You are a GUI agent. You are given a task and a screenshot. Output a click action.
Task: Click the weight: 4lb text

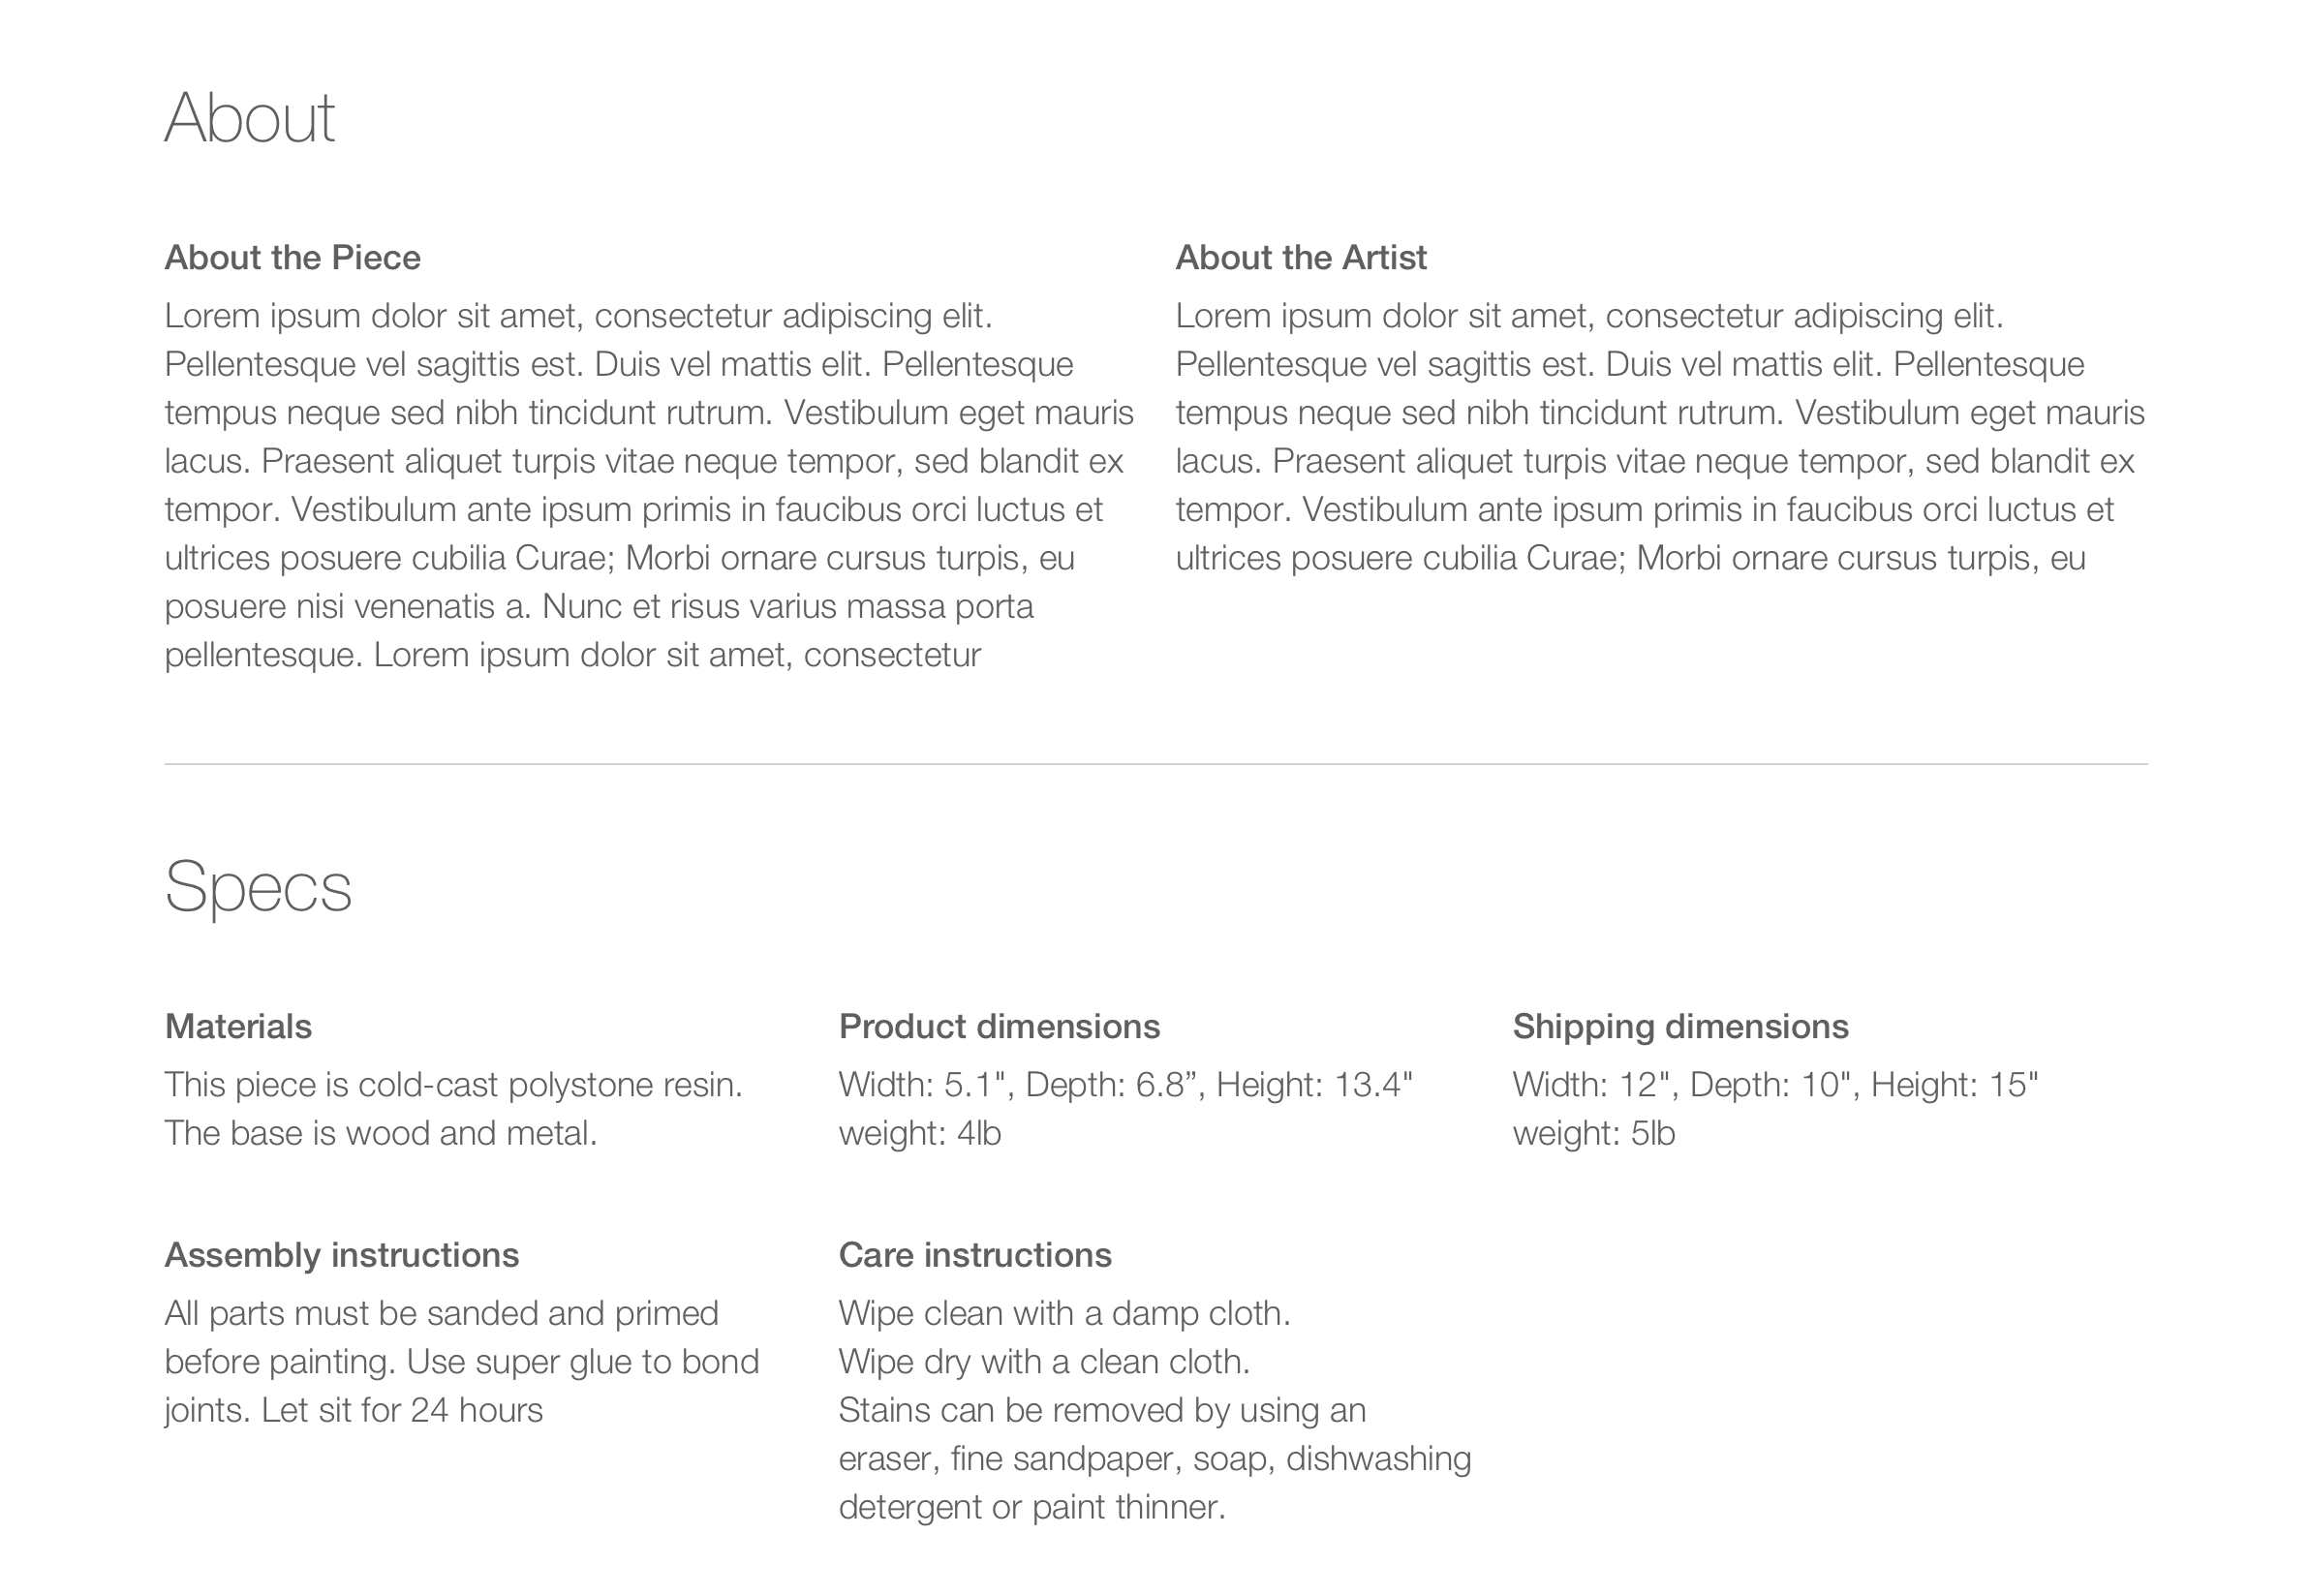[919, 1133]
